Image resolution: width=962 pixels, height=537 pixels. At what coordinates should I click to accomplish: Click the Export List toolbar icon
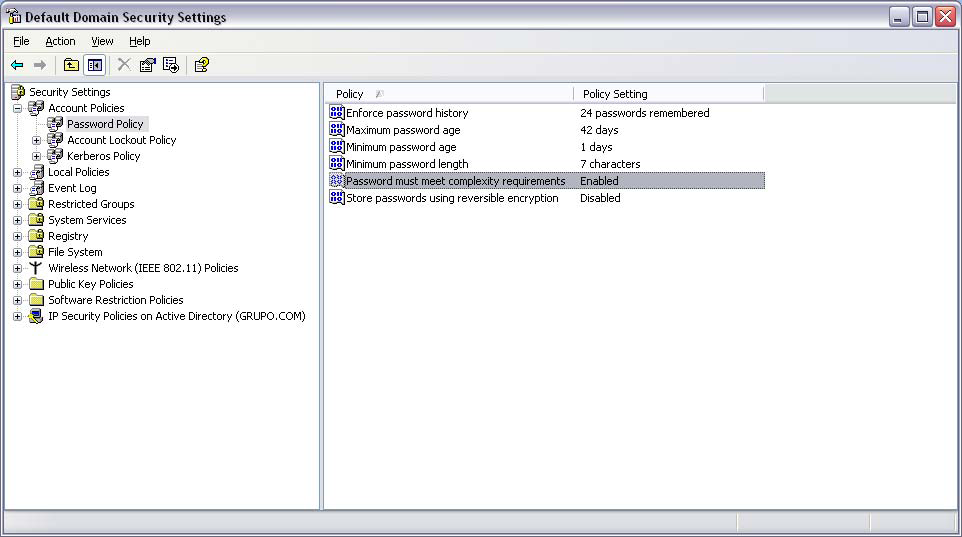(x=171, y=64)
